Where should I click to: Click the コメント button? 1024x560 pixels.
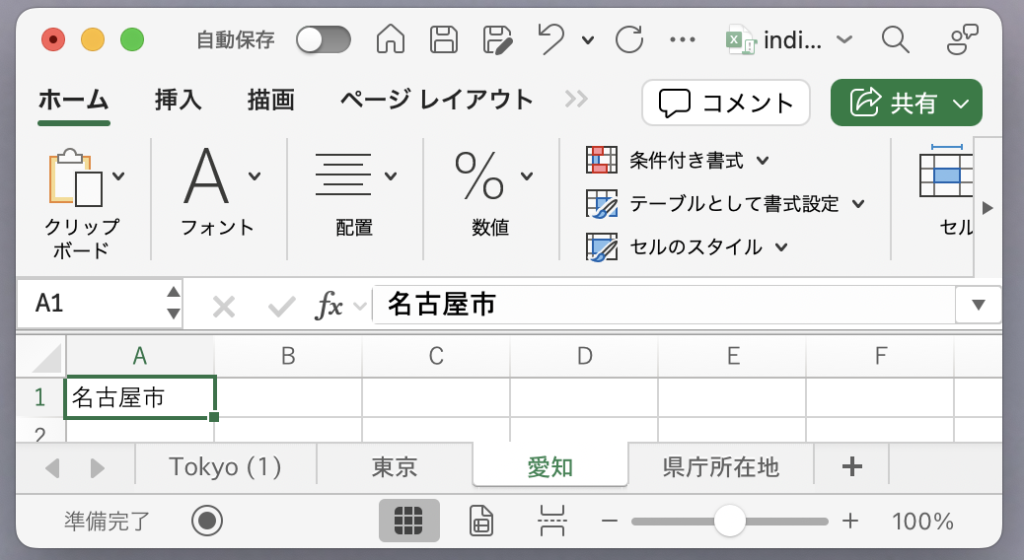point(726,103)
